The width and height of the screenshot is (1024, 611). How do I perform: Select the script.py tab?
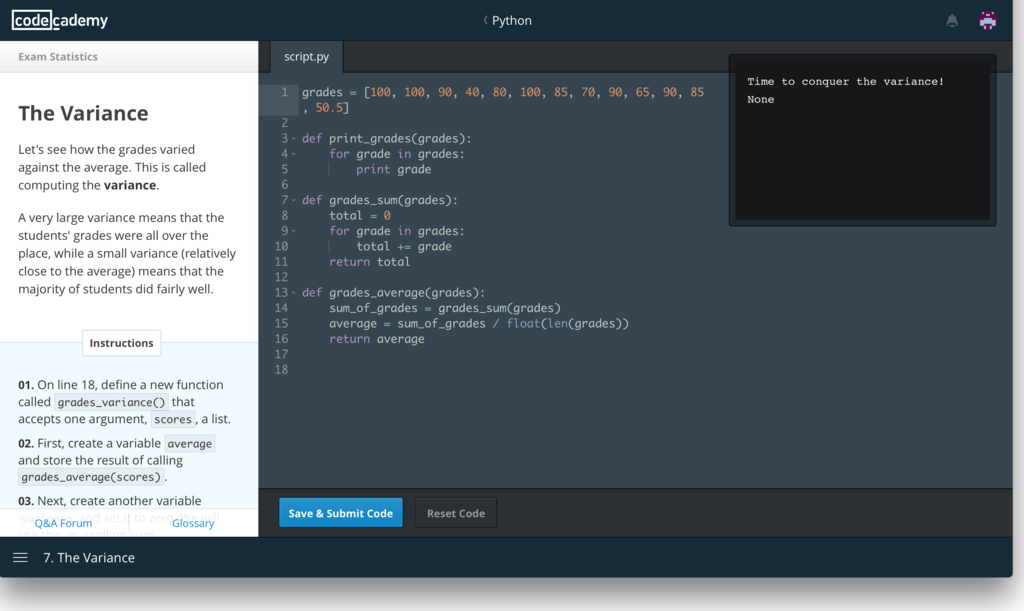coord(306,57)
